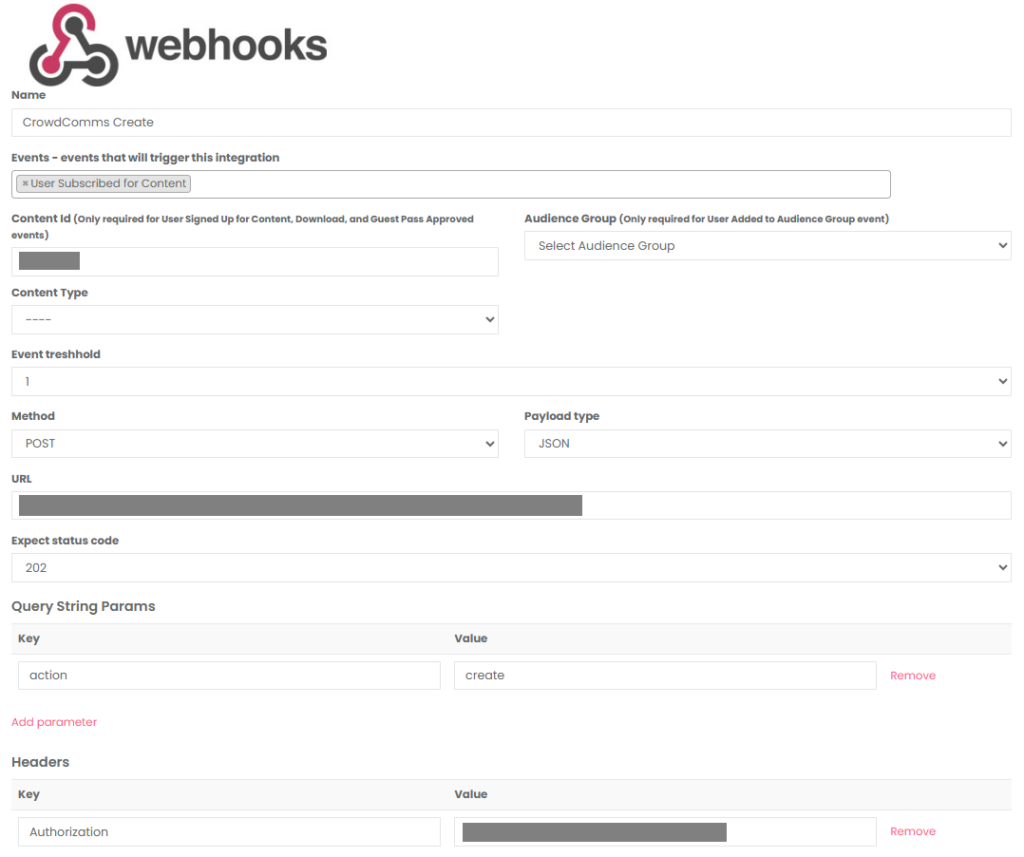This screenshot has width=1024, height=857.
Task: Remove the action query string parameter
Action: [x=912, y=676]
